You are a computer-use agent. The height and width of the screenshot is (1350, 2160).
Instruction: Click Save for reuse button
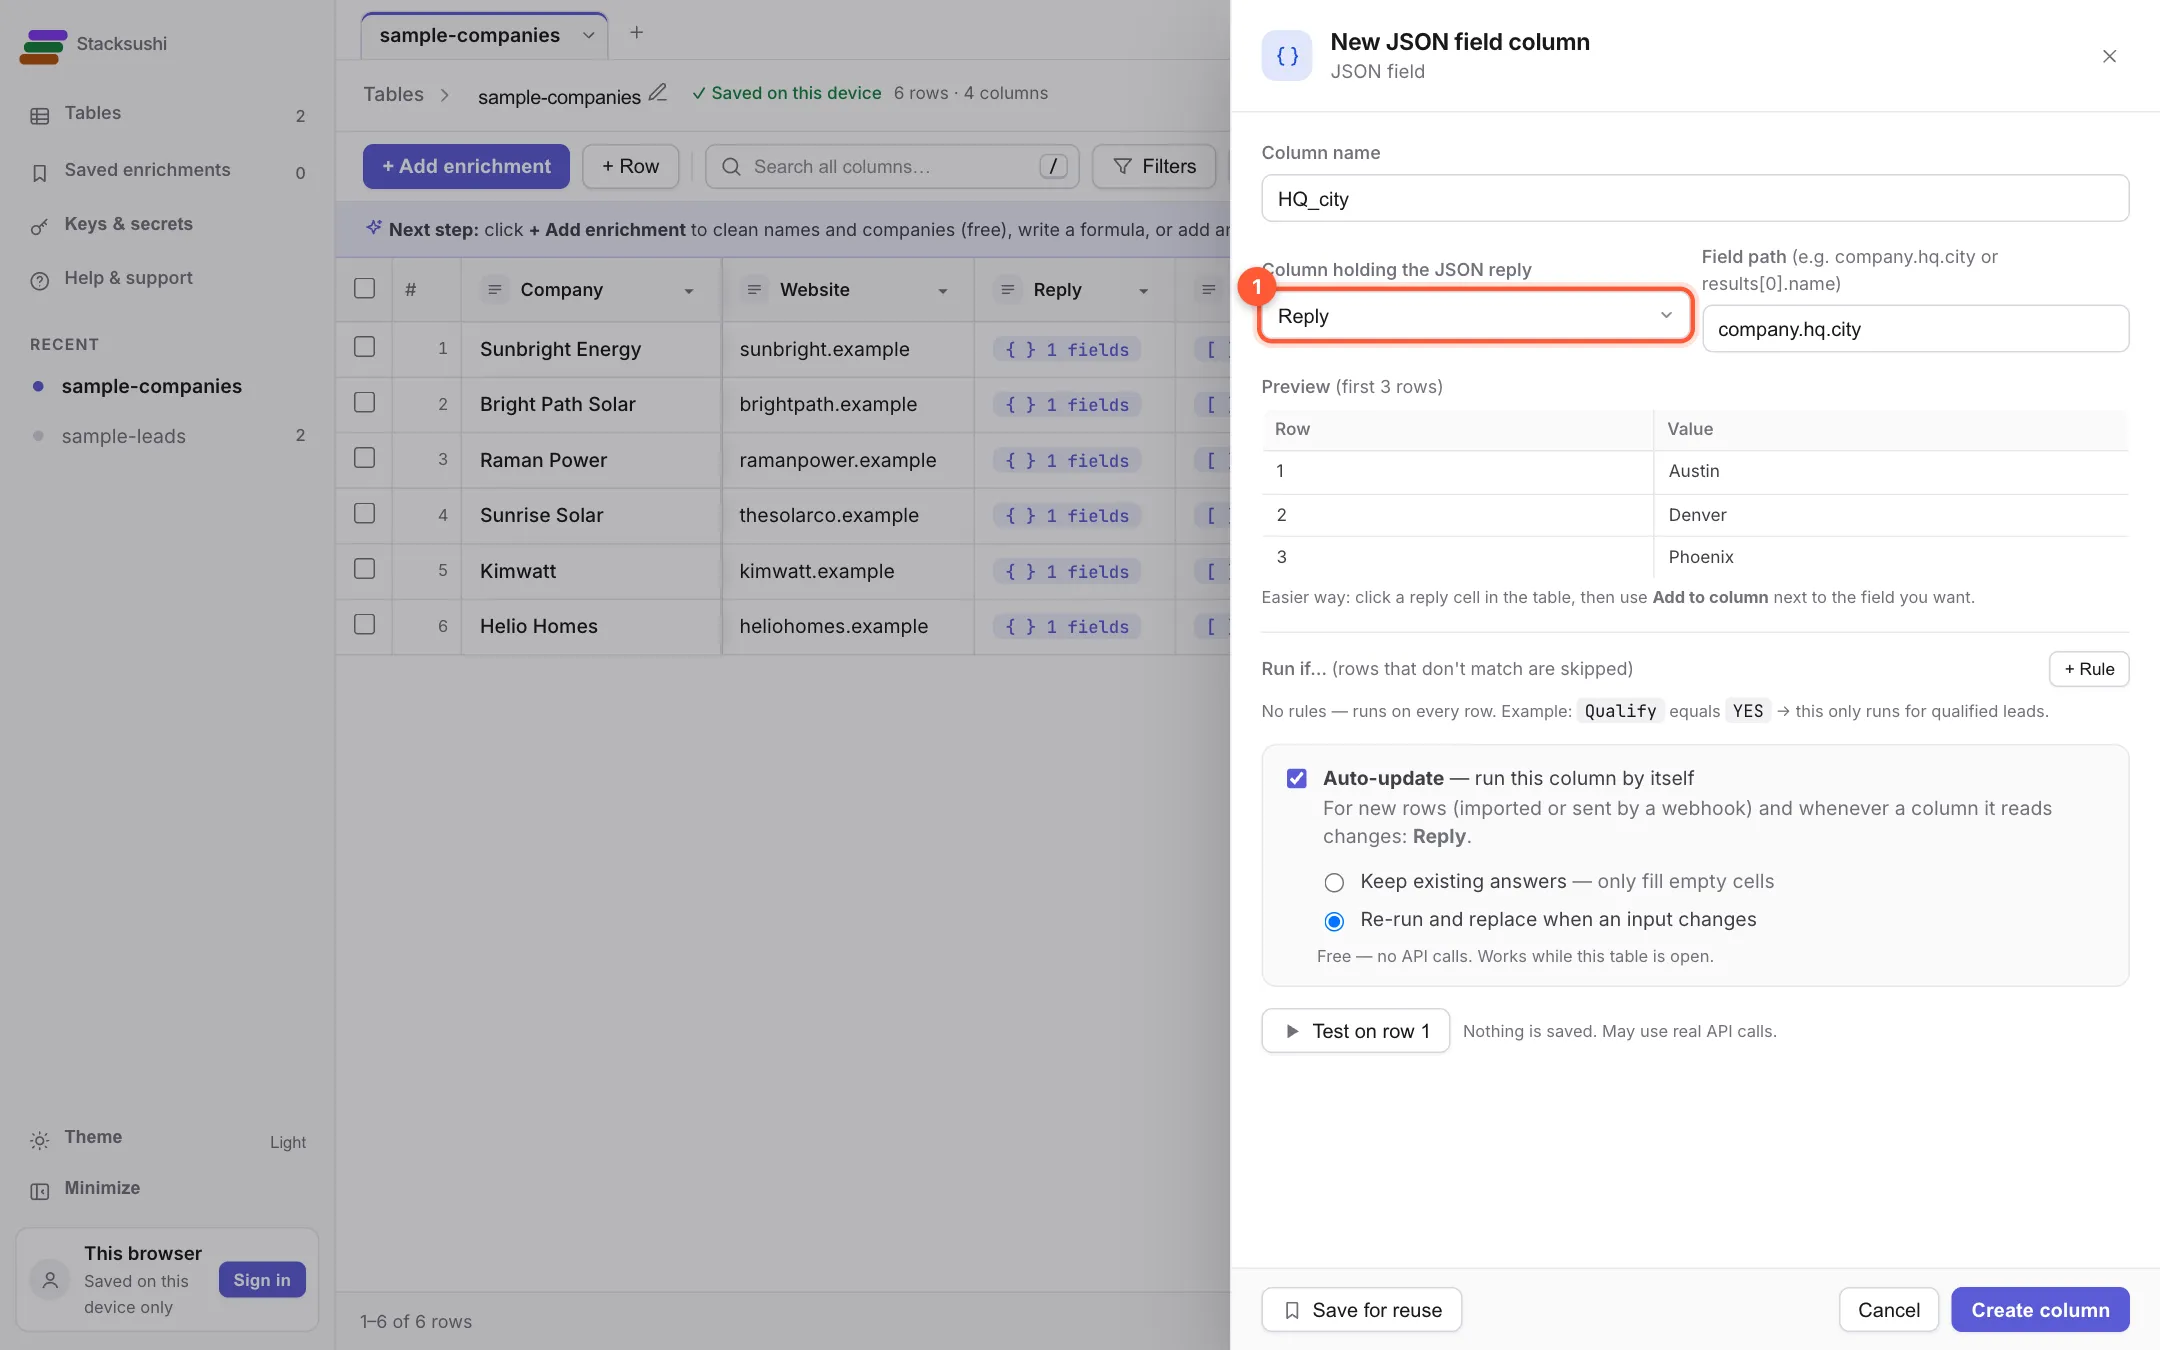coord(1361,1310)
